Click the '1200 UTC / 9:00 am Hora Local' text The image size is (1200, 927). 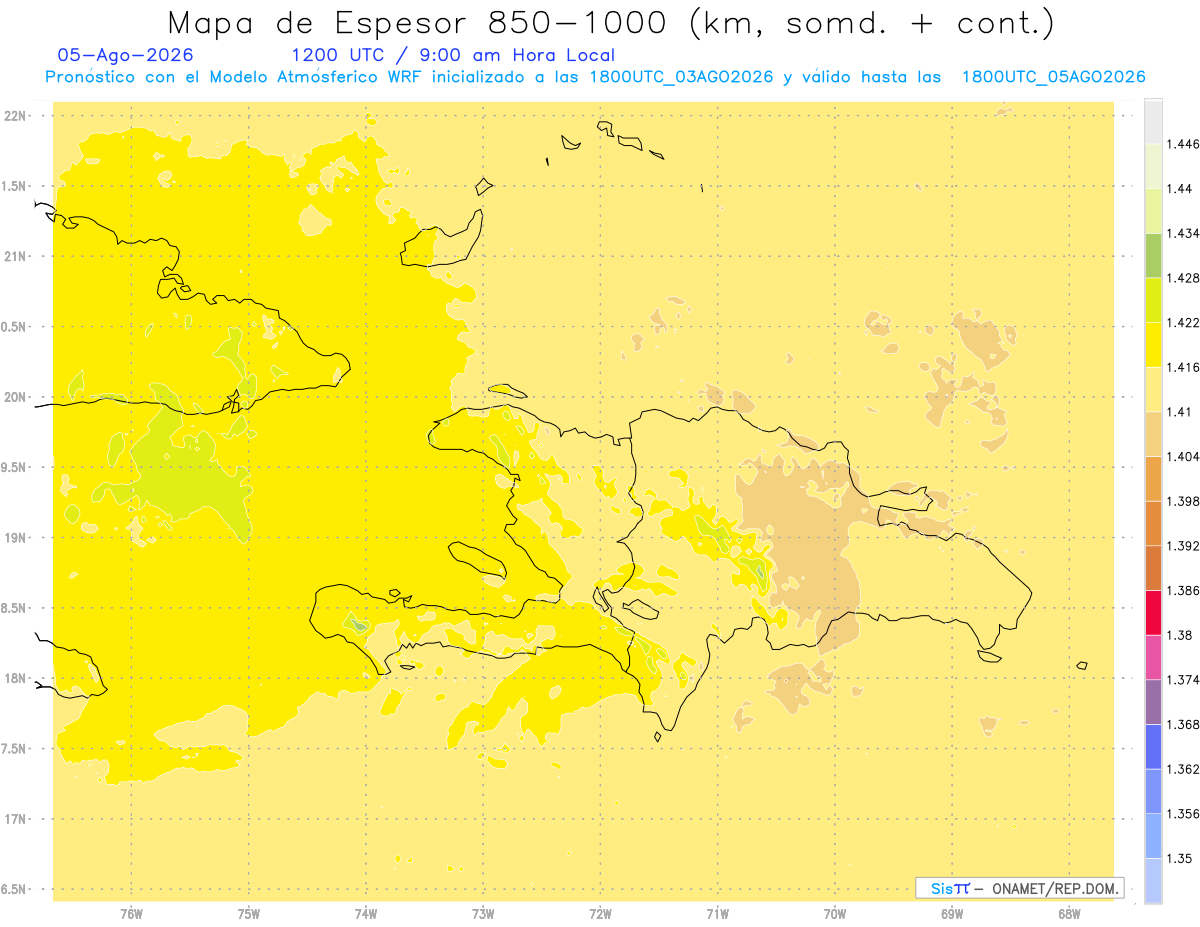(x=453, y=56)
